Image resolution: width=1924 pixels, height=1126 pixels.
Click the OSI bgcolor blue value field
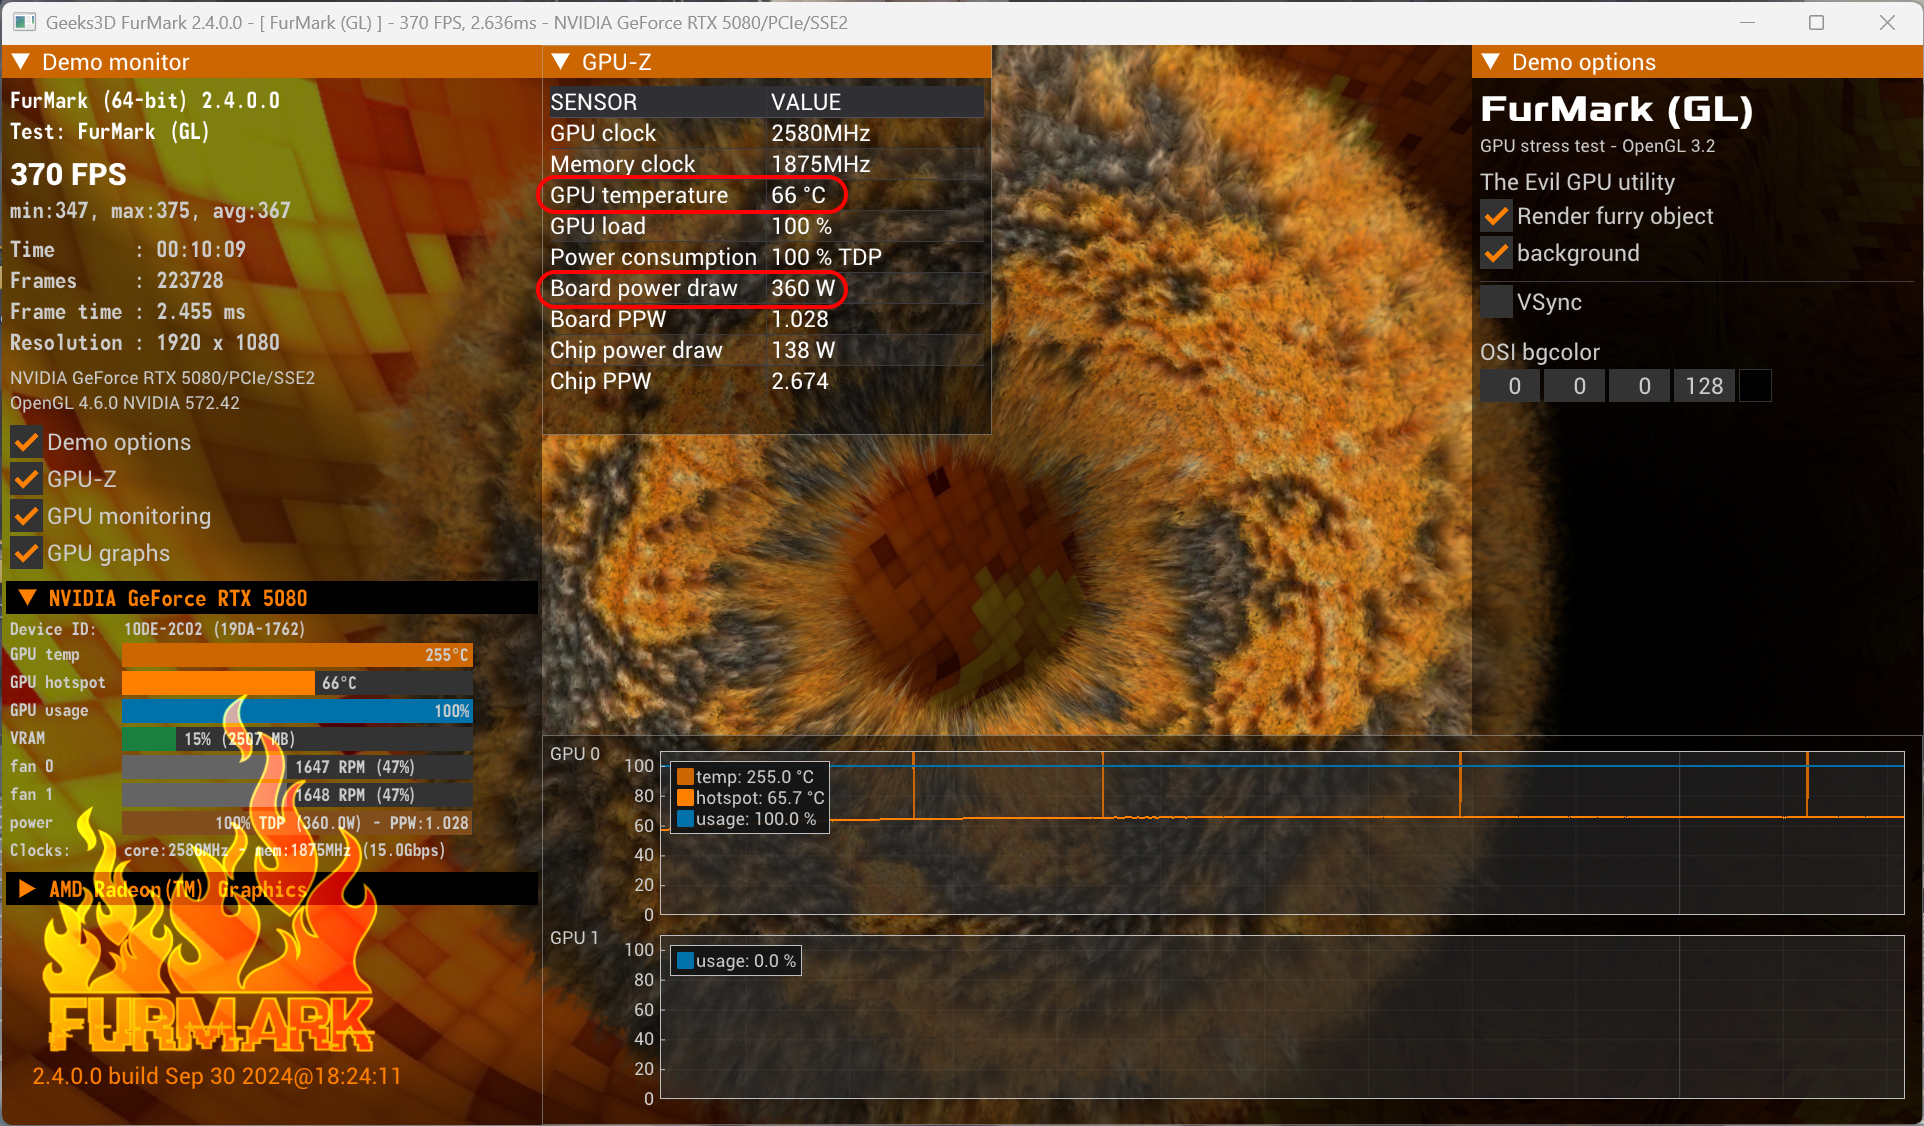[x=1640, y=386]
